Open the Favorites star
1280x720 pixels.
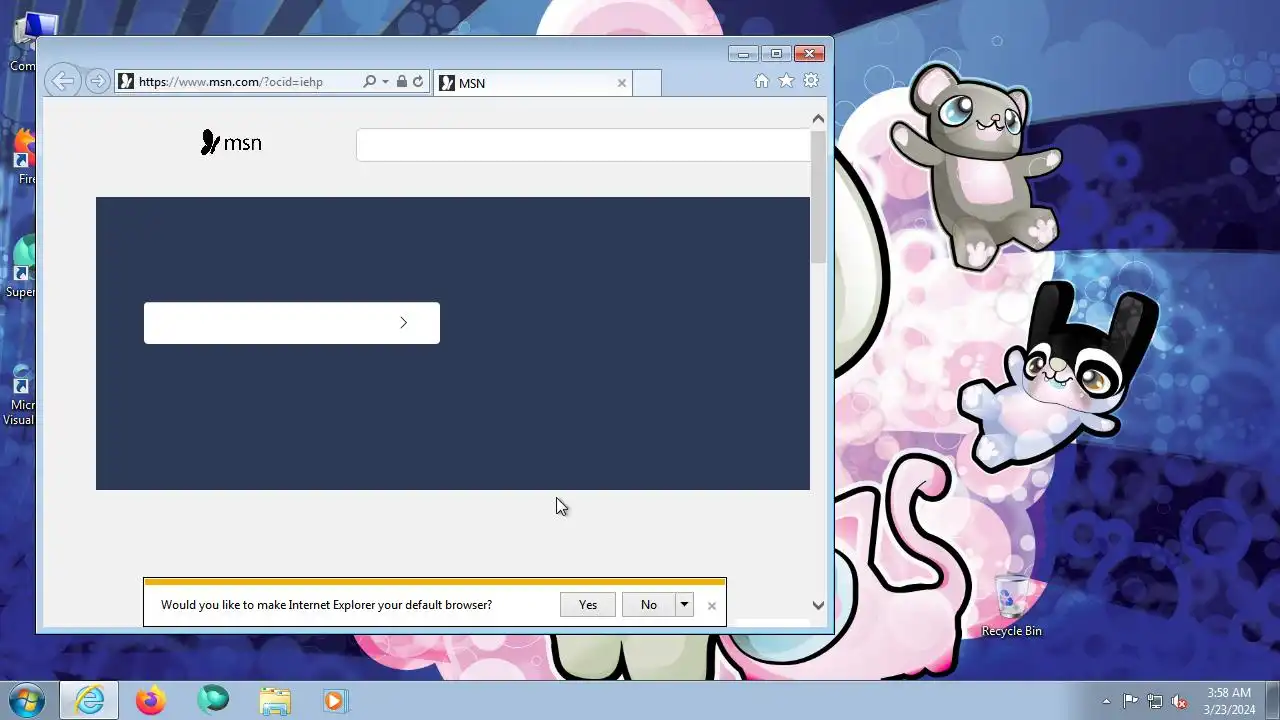787,81
